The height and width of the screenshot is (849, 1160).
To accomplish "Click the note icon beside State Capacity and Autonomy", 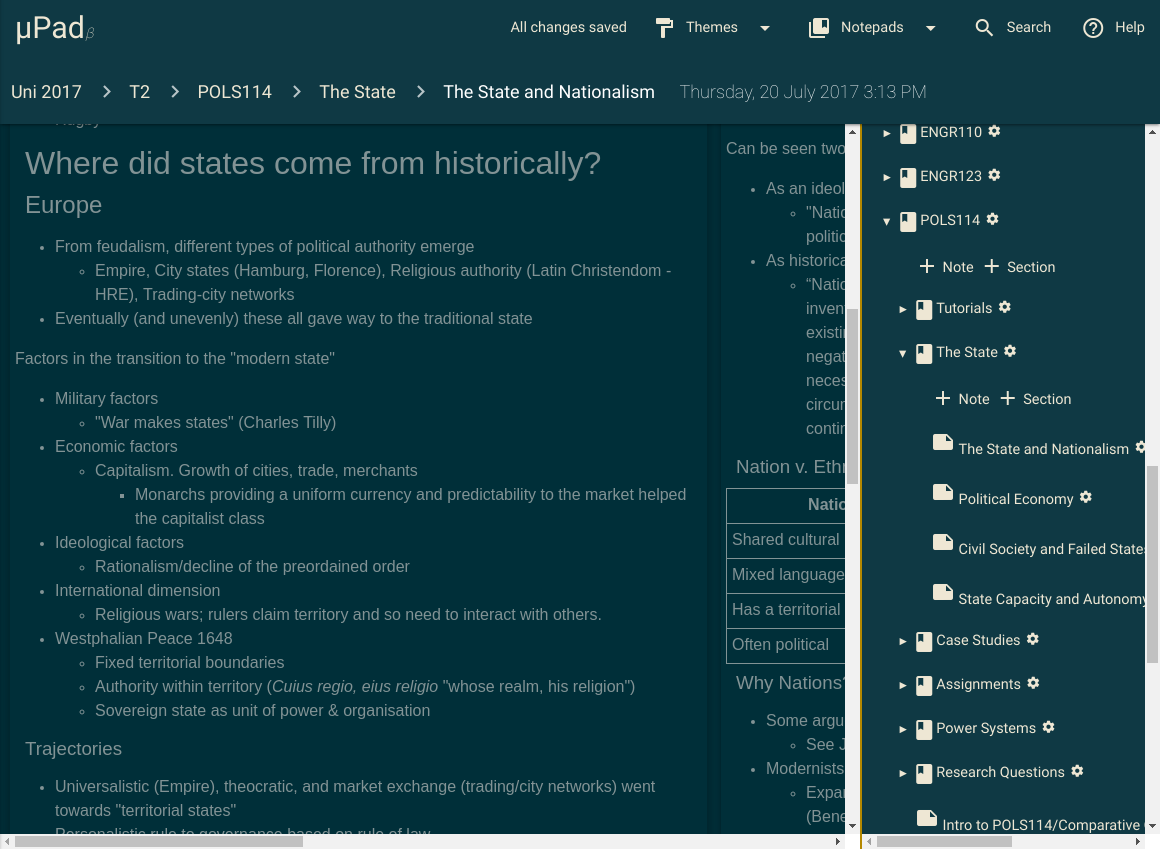I will [942, 592].
